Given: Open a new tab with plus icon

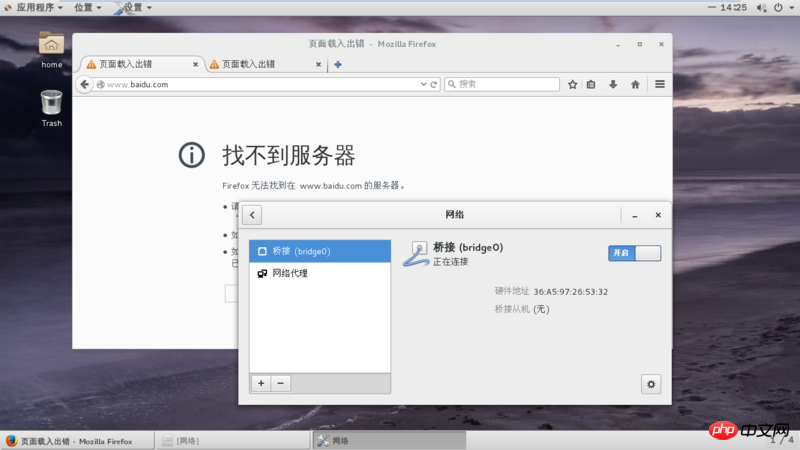Looking at the screenshot, I should click(338, 64).
